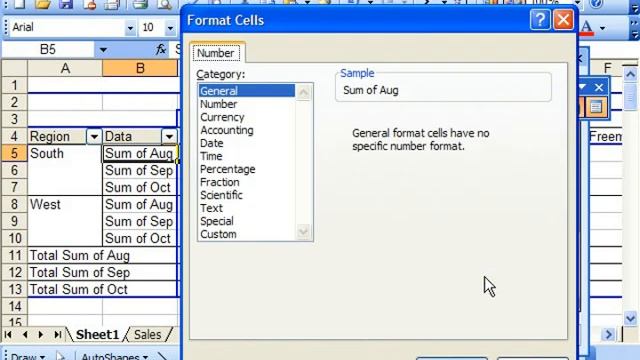Click the next sheet tab arrow
This screenshot has height=360, width=640.
[x=40, y=335]
